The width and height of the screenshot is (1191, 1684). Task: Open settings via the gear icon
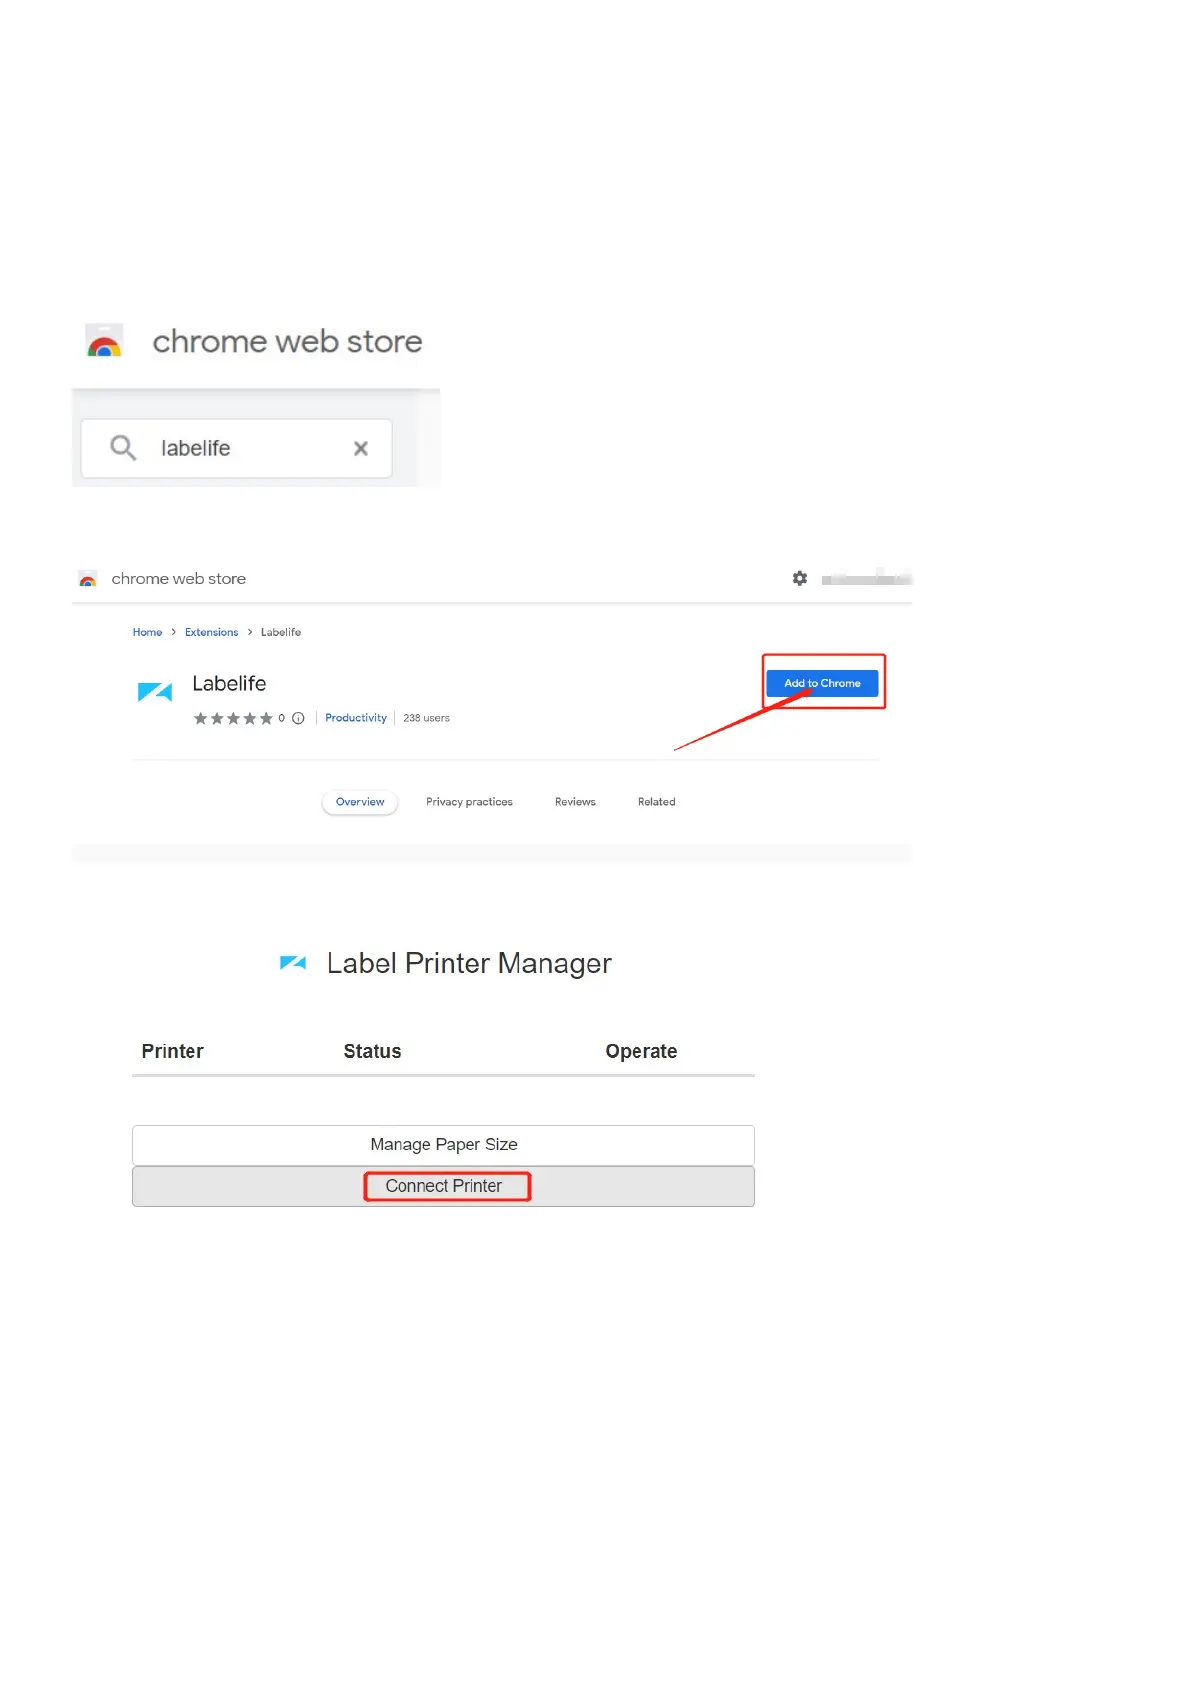pyautogui.click(x=800, y=579)
